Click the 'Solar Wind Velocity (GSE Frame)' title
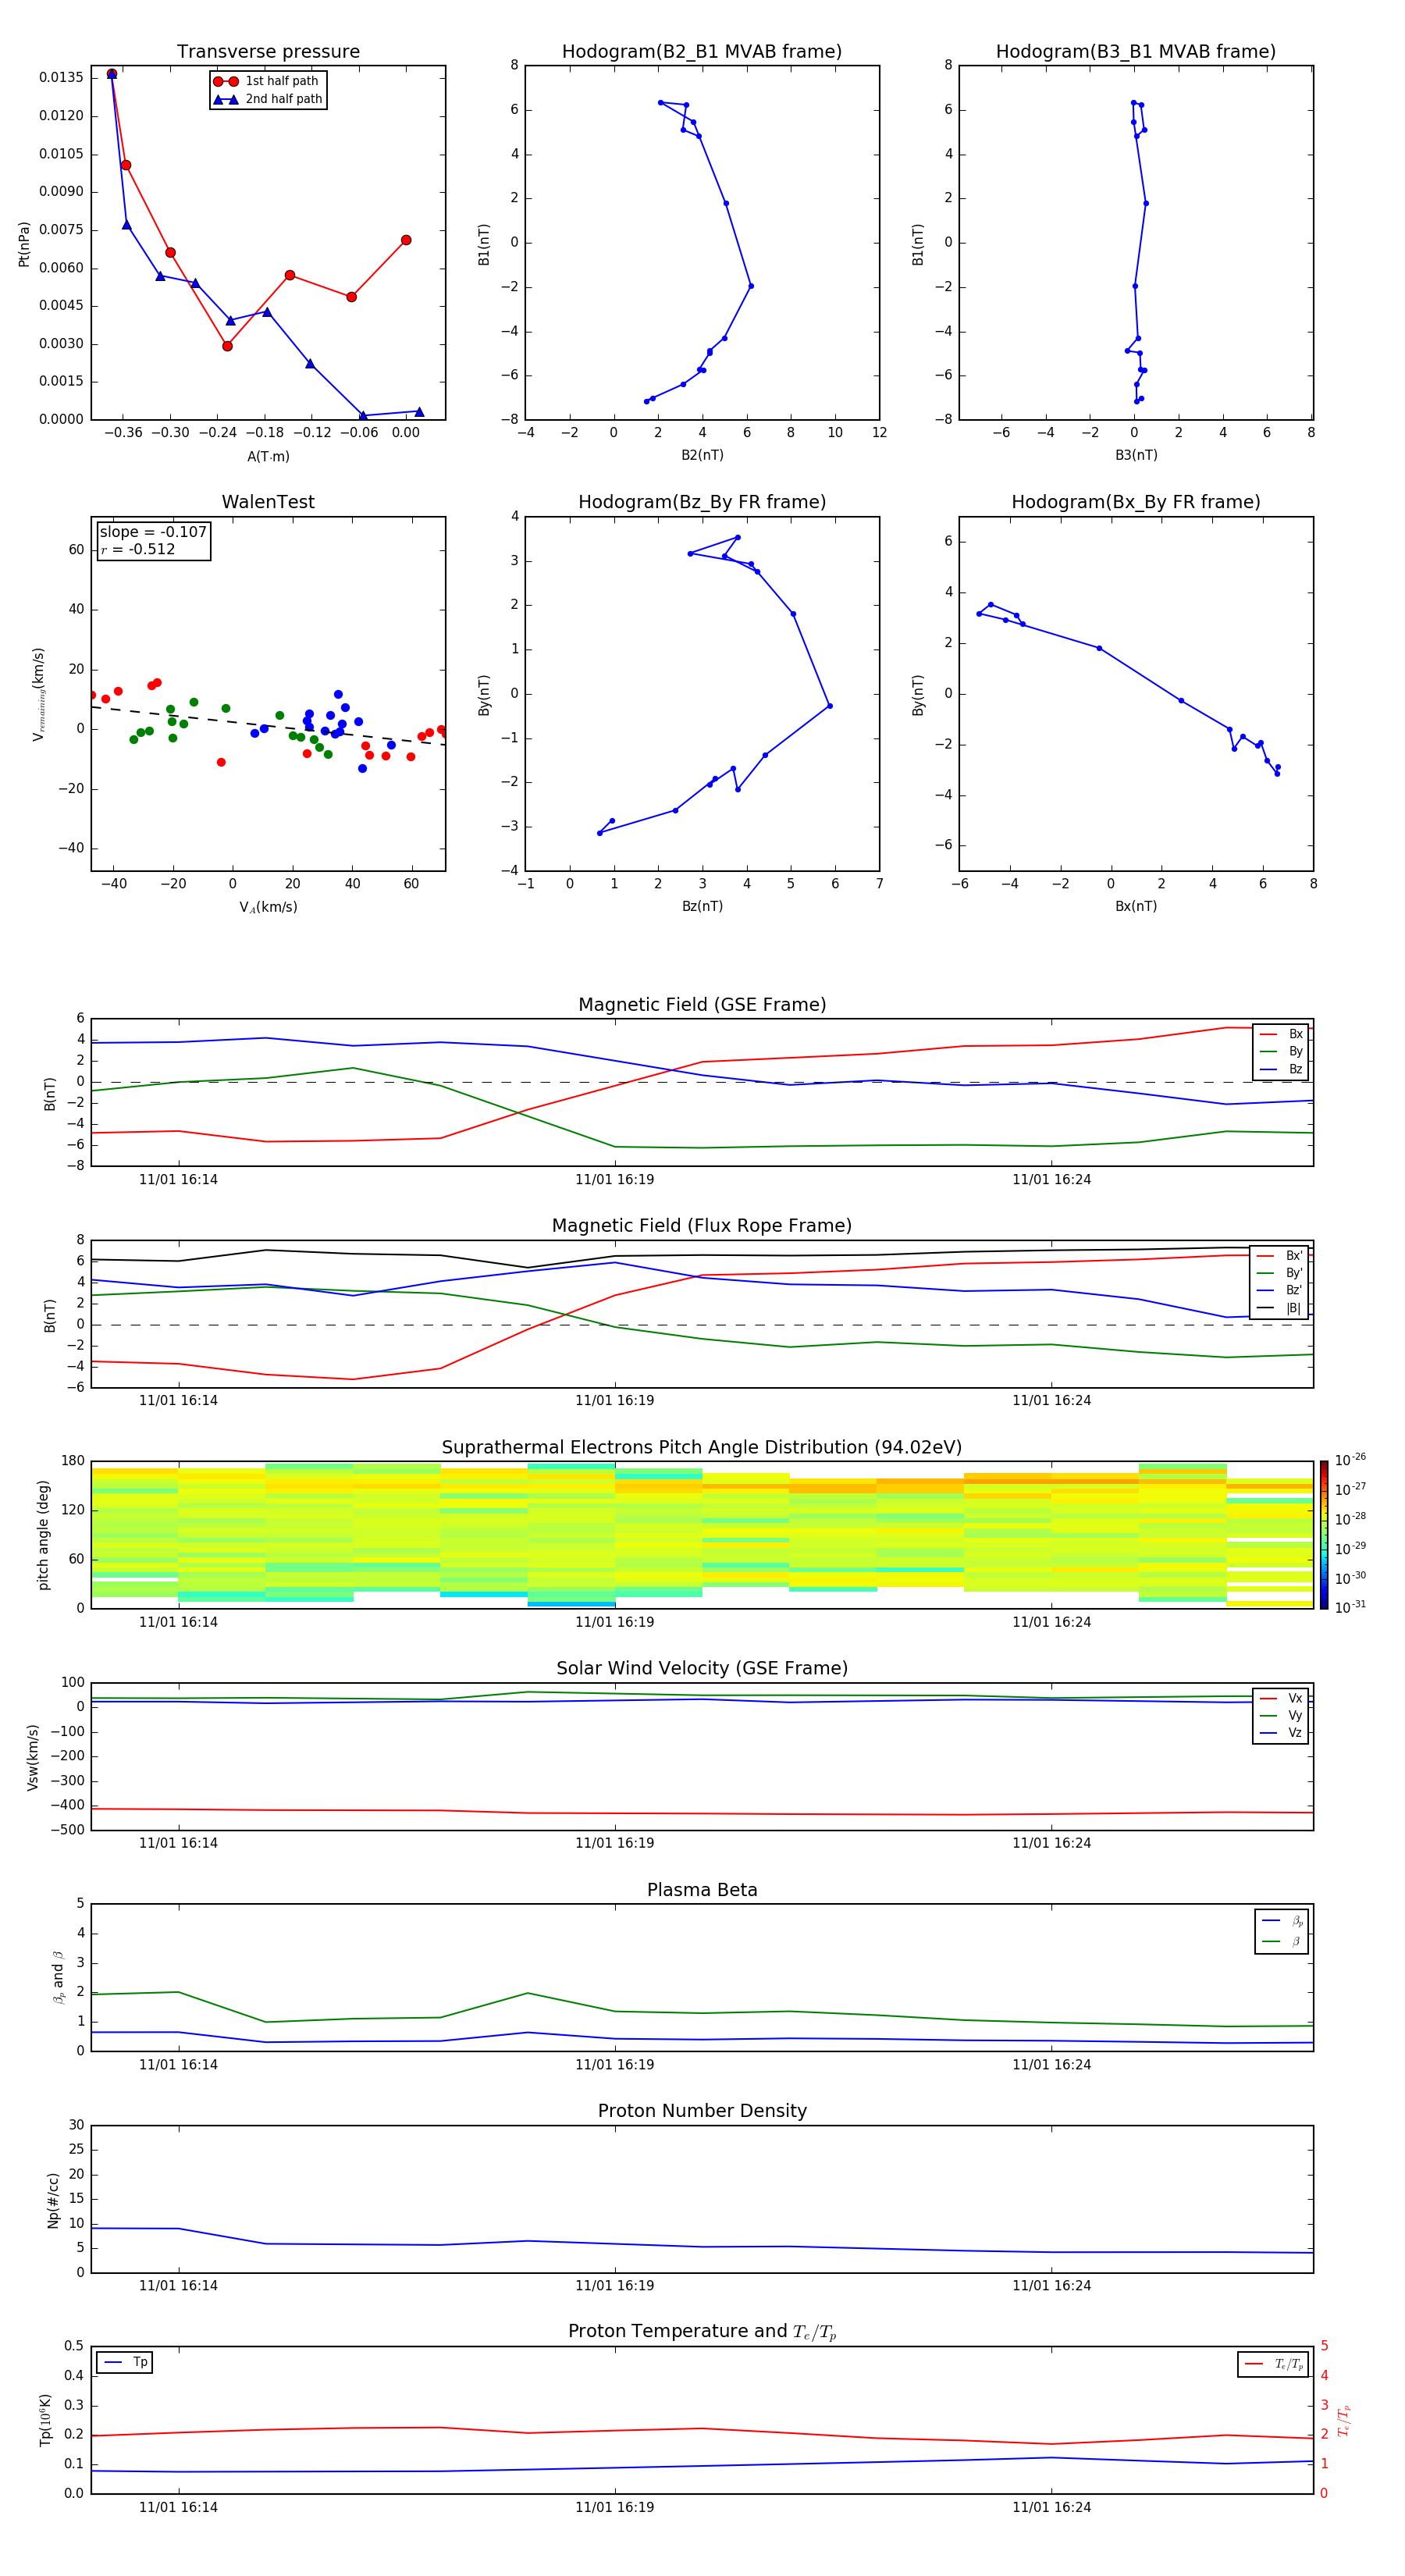 click(x=702, y=1668)
